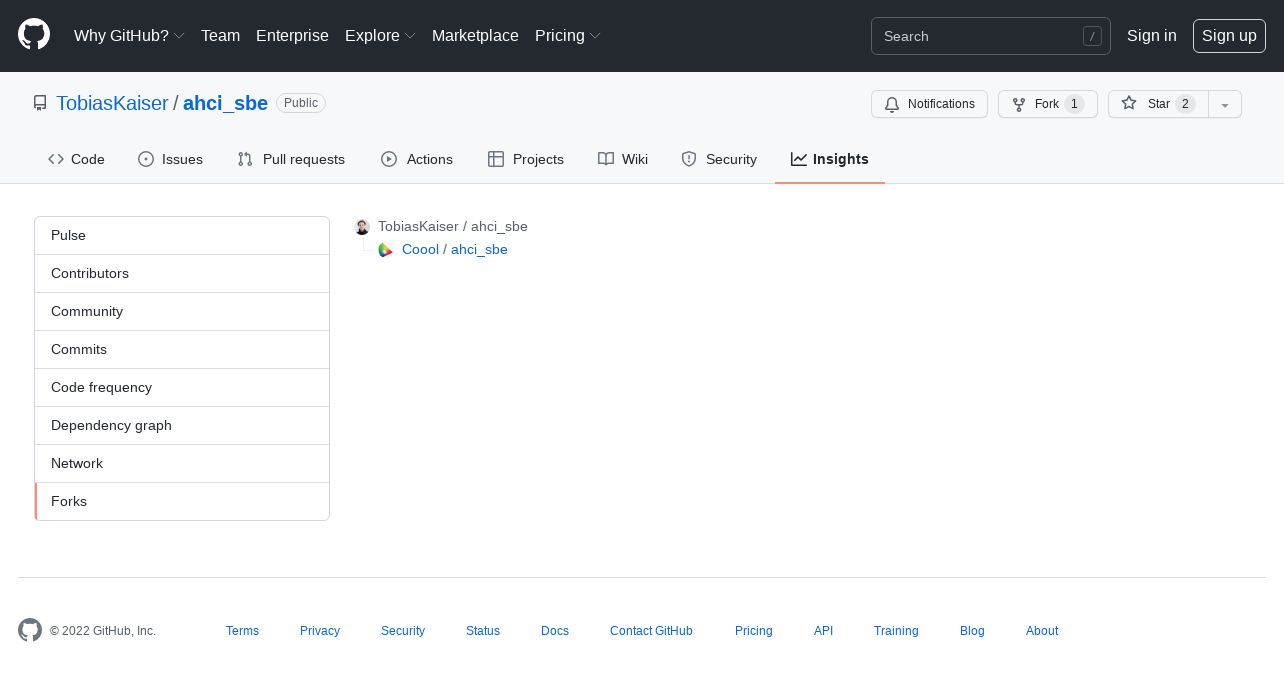The image size is (1284, 692).
Task: Open the Wiki tab
Action: (x=623, y=159)
